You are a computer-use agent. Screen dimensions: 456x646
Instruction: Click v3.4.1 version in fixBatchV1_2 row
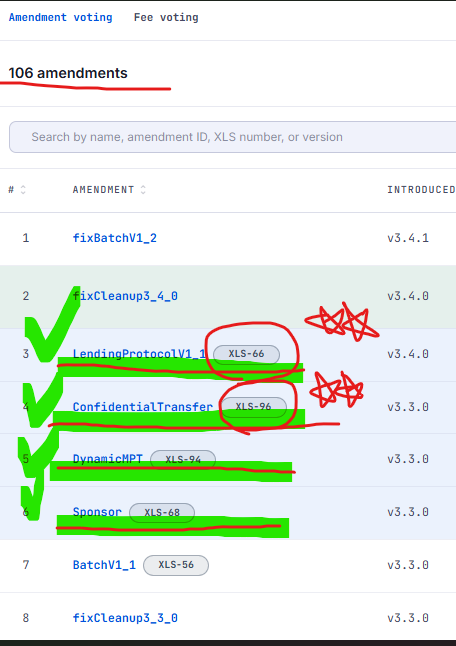pos(408,238)
